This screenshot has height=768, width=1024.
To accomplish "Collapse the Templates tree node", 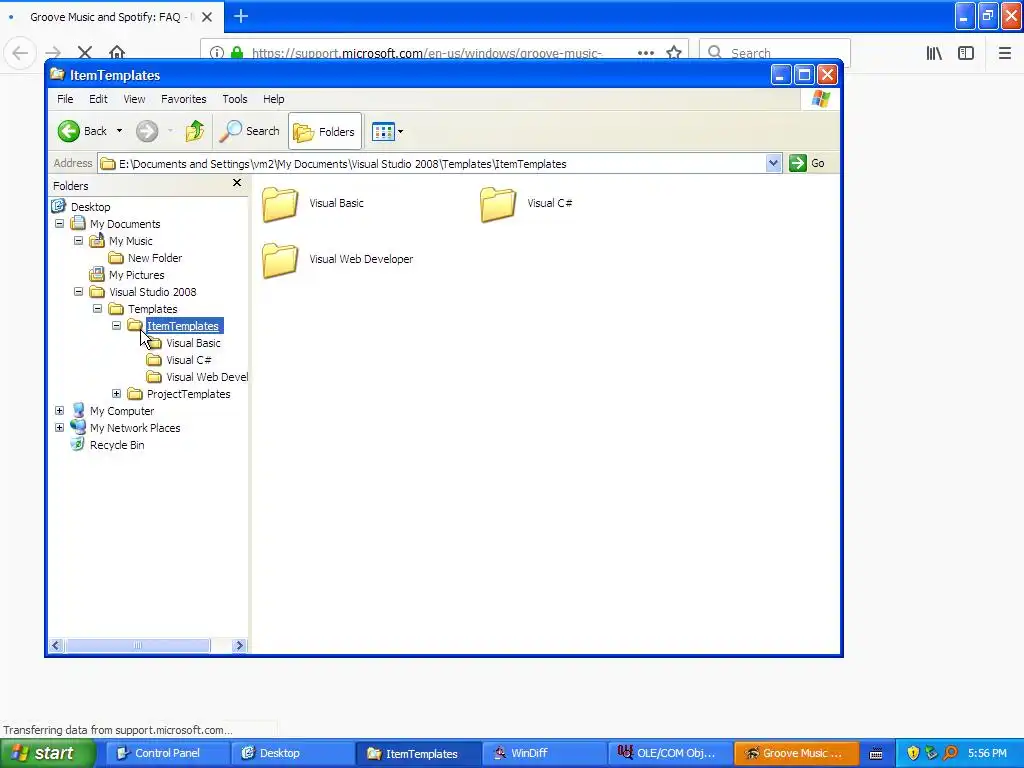I will [x=97, y=308].
